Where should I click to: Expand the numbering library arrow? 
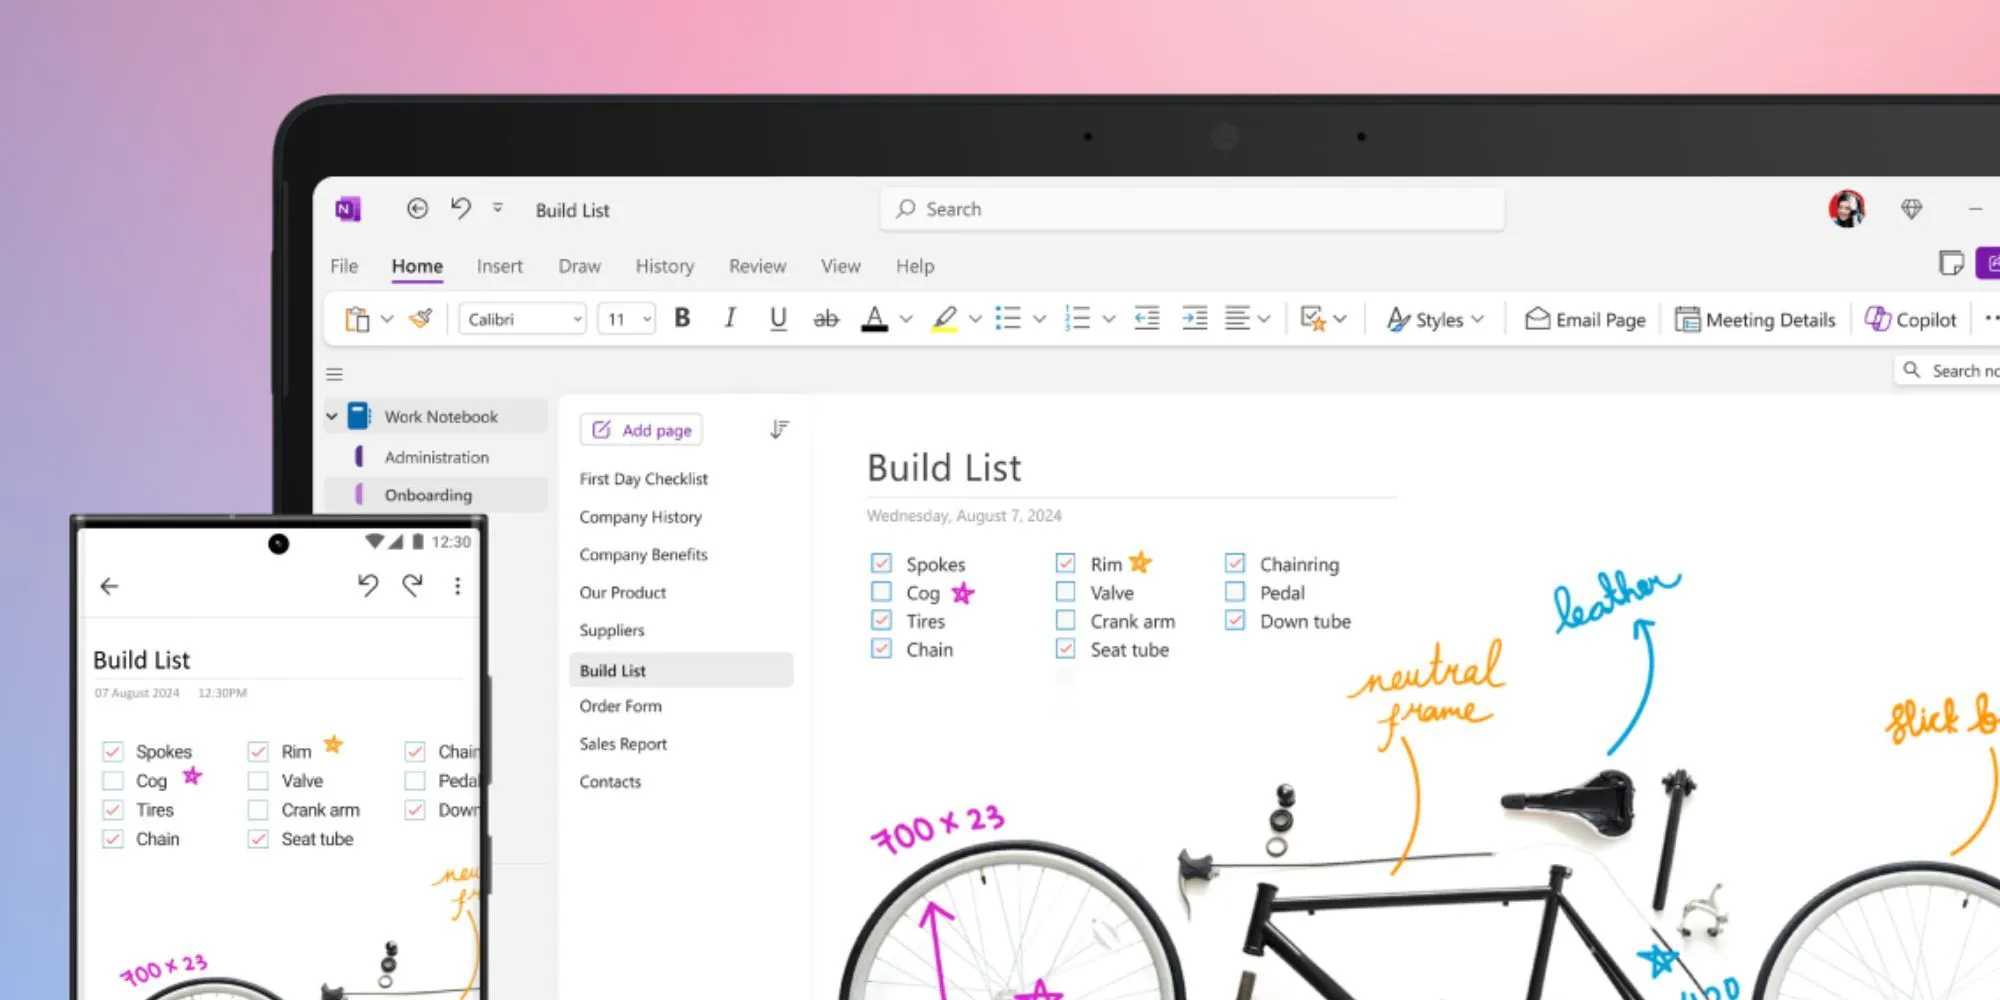tap(1109, 319)
